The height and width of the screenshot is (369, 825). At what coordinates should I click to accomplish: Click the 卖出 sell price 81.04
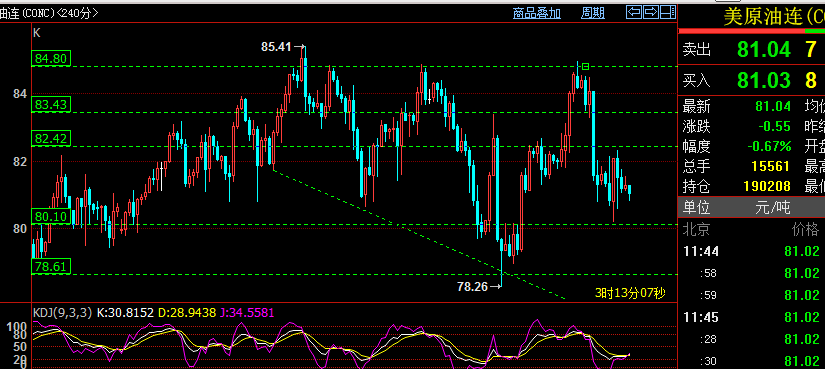[763, 50]
